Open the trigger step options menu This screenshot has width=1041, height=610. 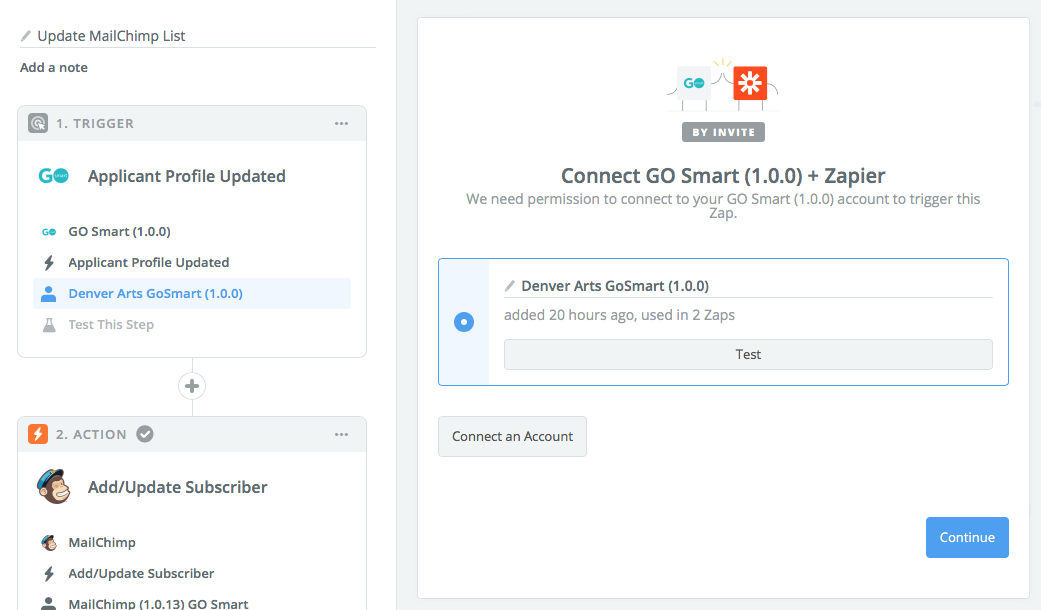(341, 123)
